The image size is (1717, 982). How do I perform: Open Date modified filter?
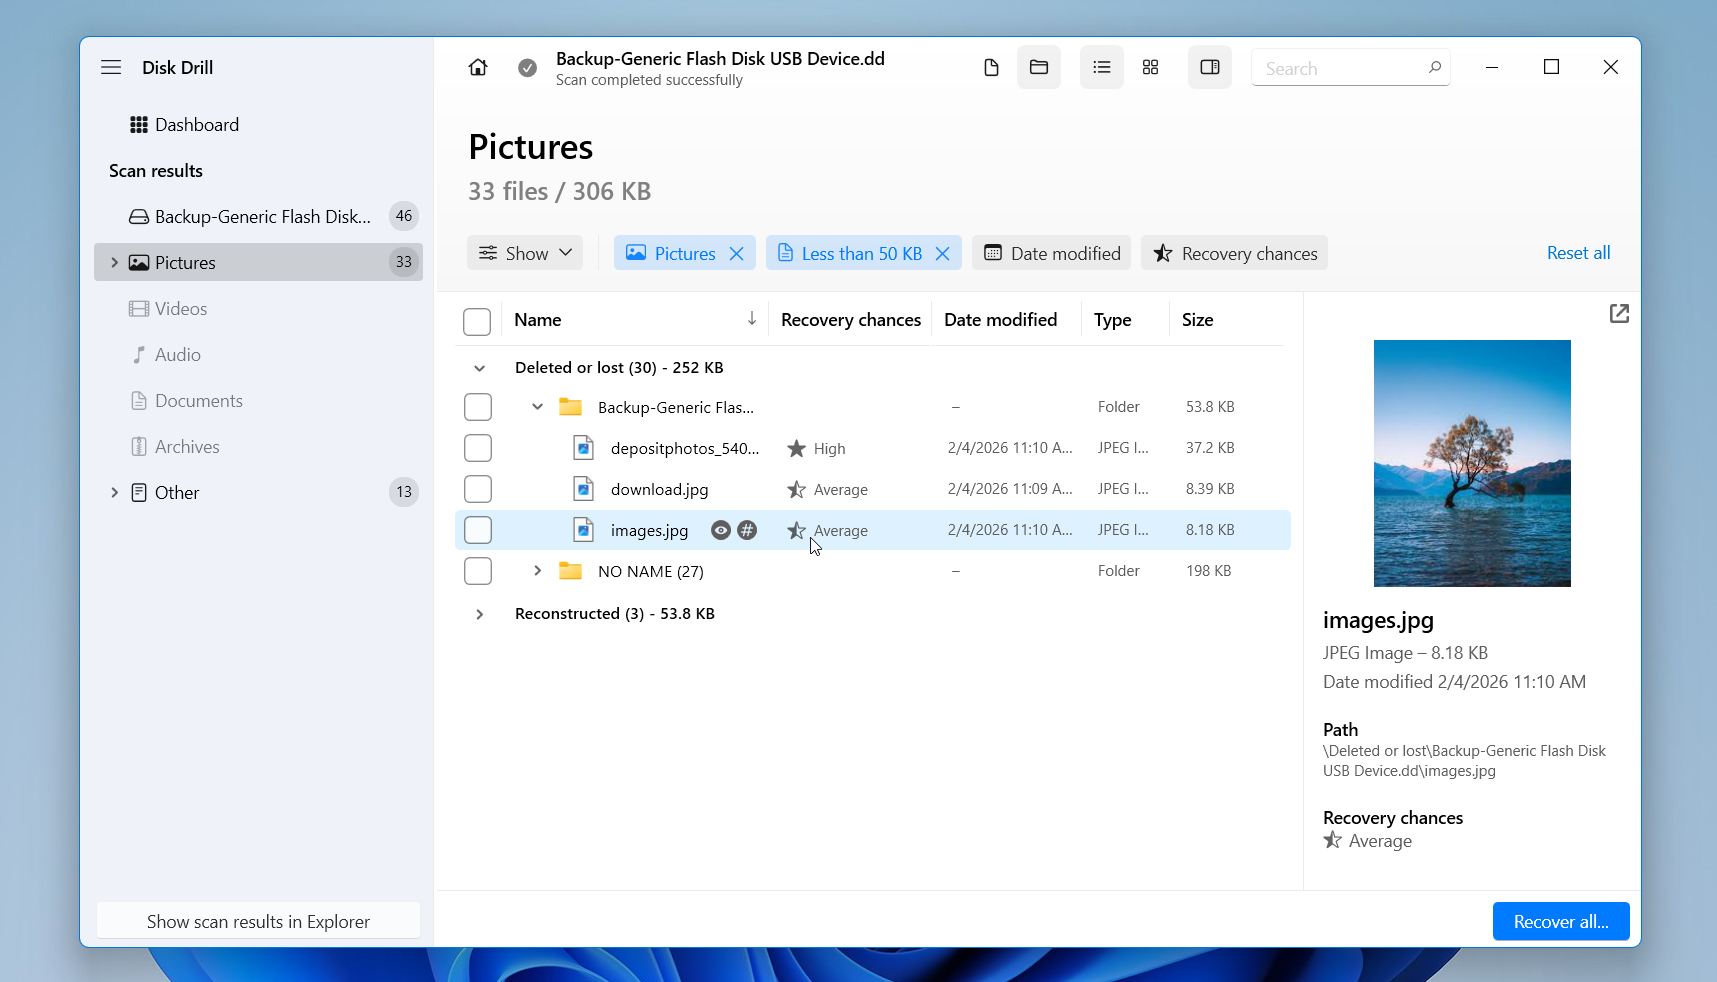coord(1051,253)
